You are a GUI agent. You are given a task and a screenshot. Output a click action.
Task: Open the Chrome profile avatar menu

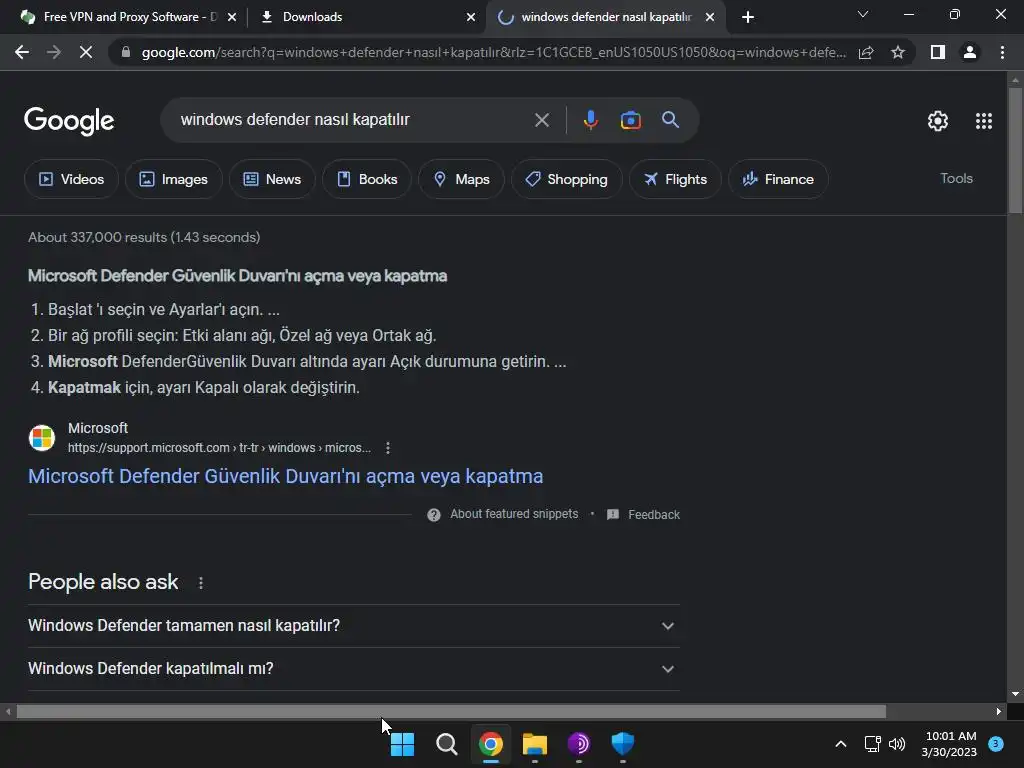tap(970, 52)
